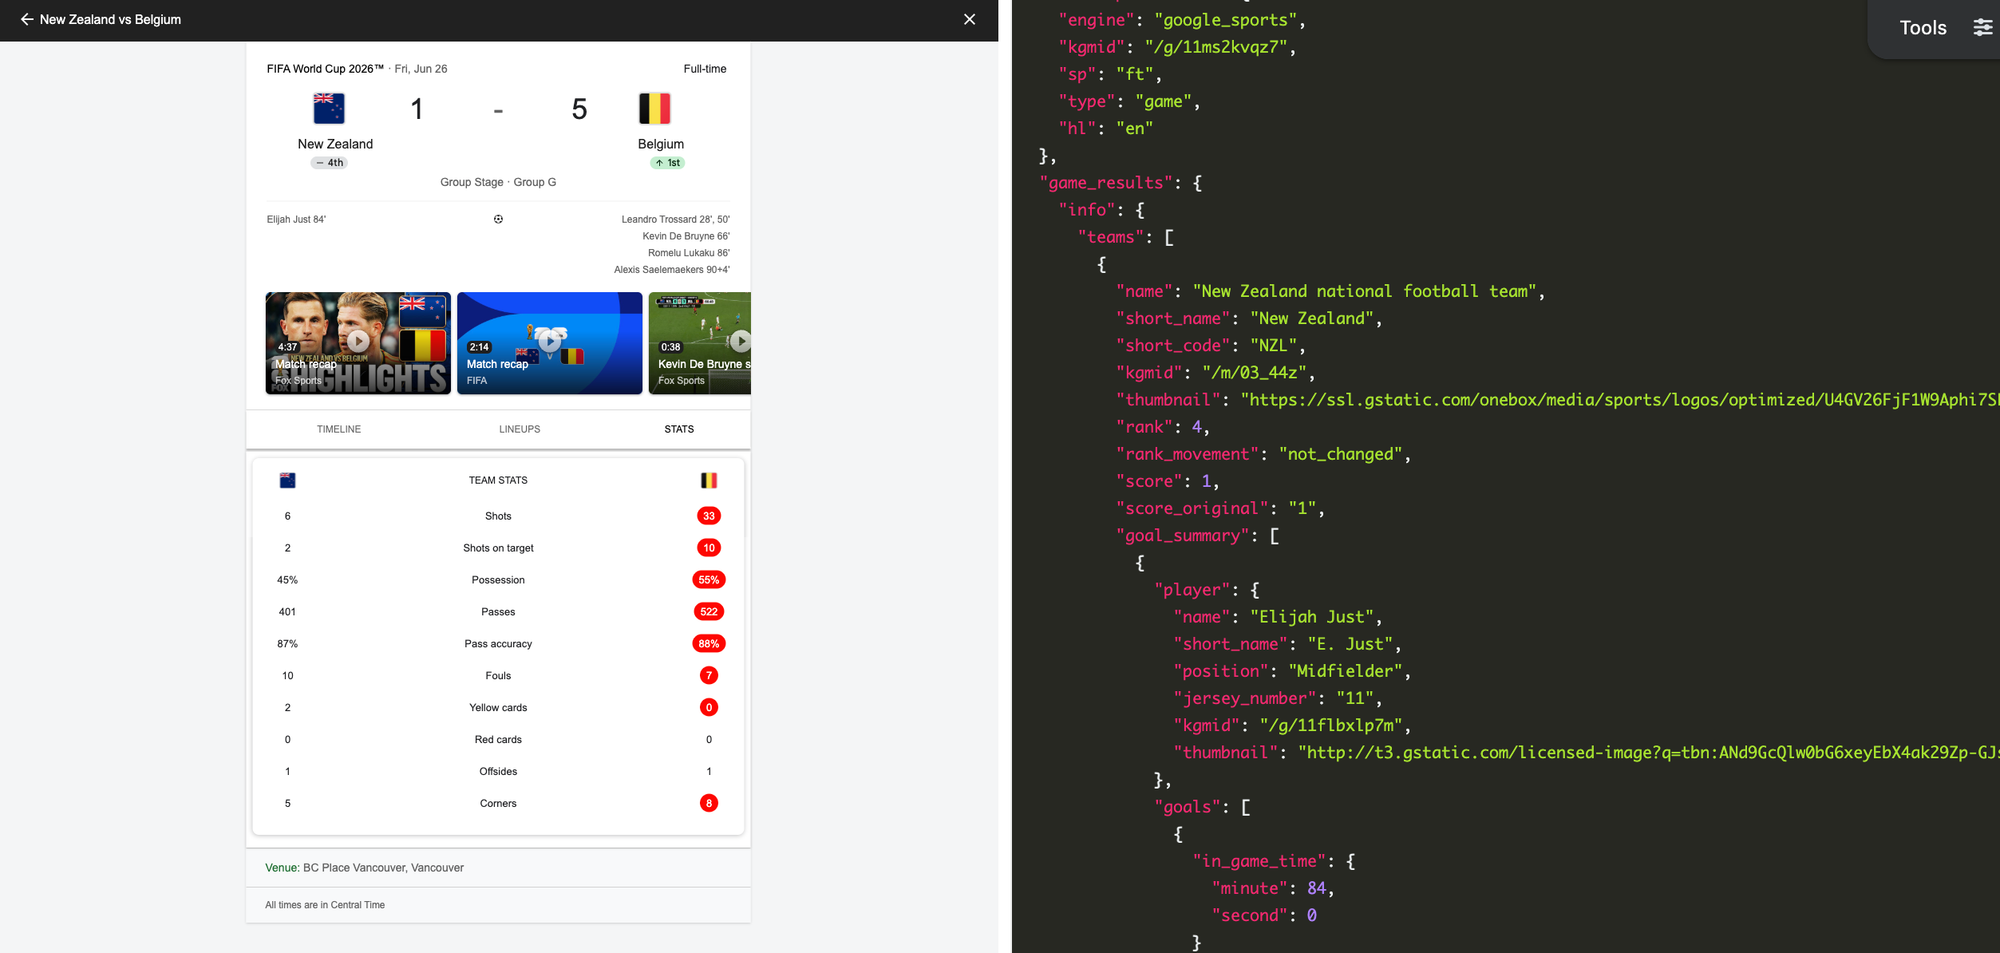Click the "player" key in JSON

[1193, 590]
